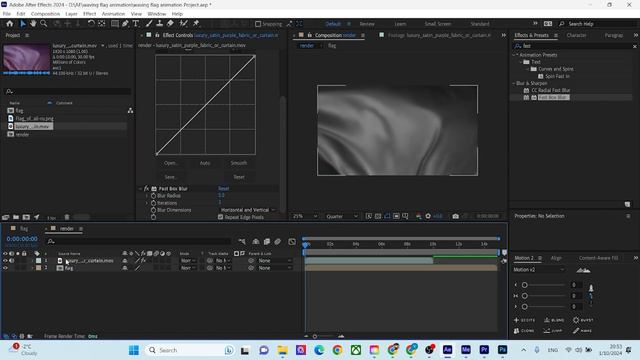Select the Brush tool
This screenshot has width=640, height=360.
point(149,24)
